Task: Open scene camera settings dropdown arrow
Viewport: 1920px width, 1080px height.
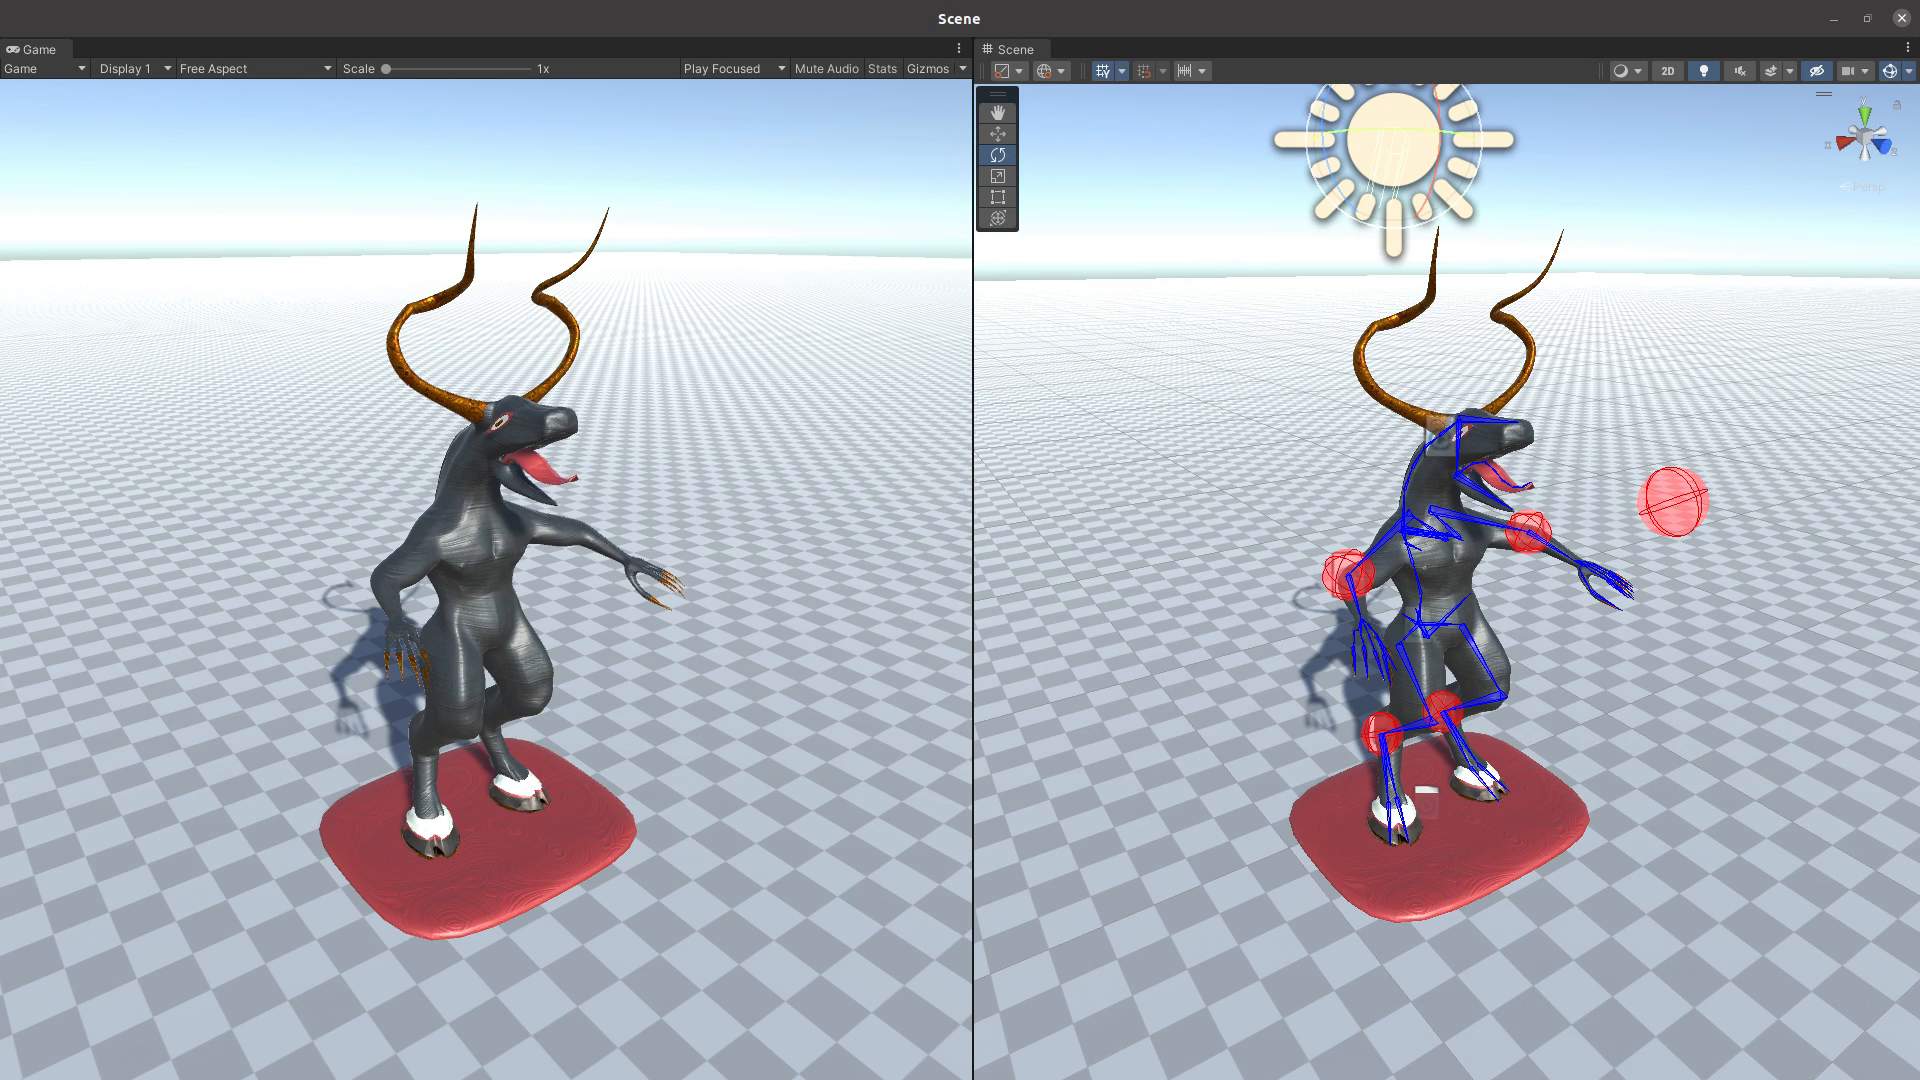Action: (1865, 71)
